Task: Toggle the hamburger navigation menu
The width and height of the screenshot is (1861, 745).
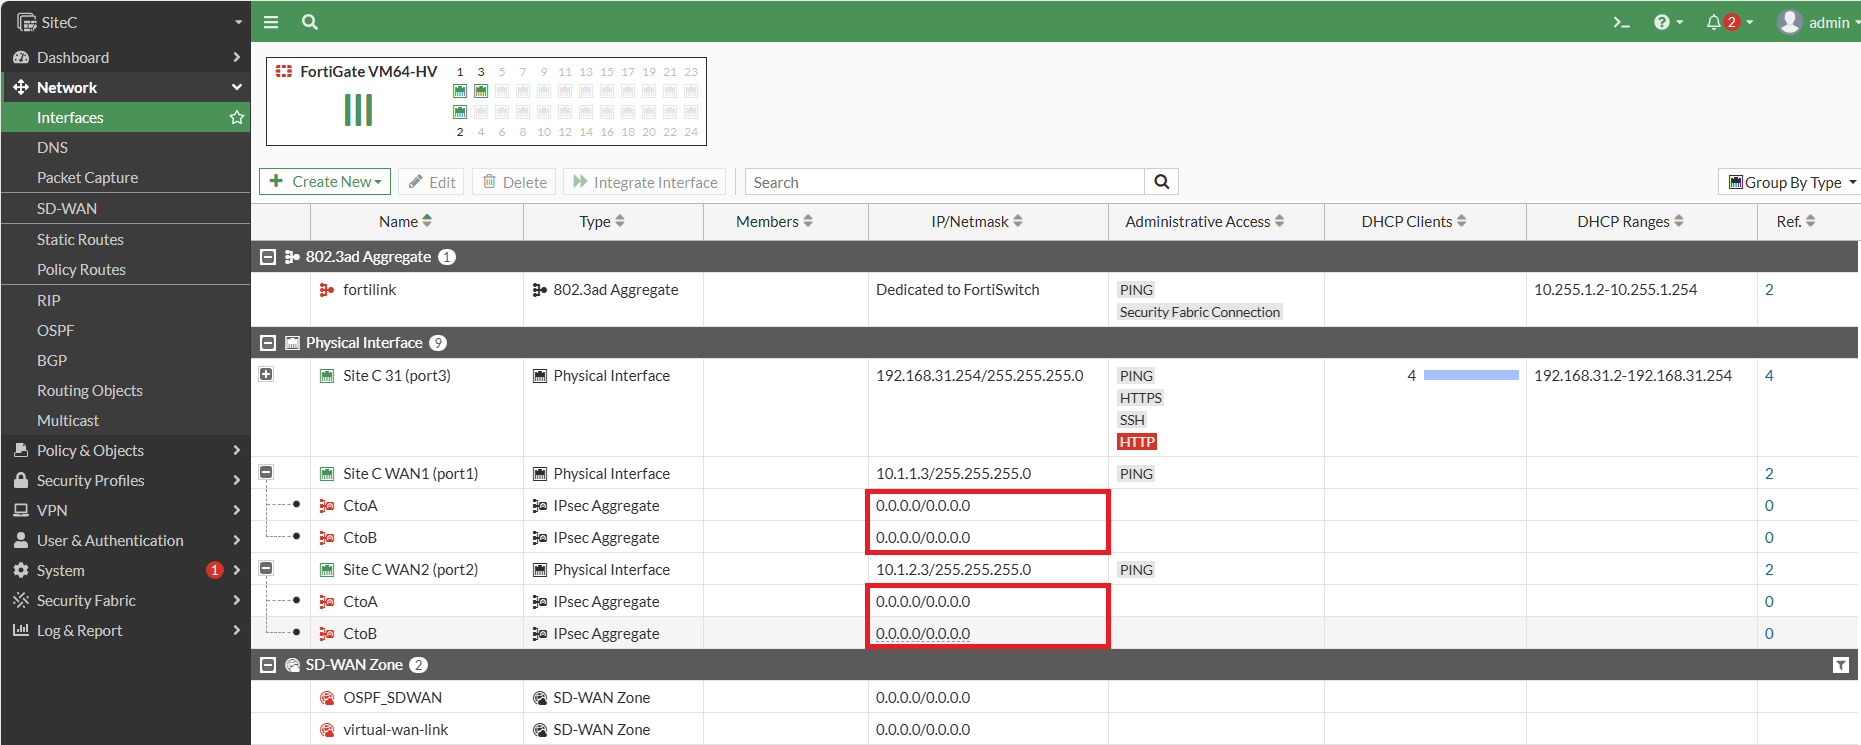Action: pyautogui.click(x=271, y=22)
